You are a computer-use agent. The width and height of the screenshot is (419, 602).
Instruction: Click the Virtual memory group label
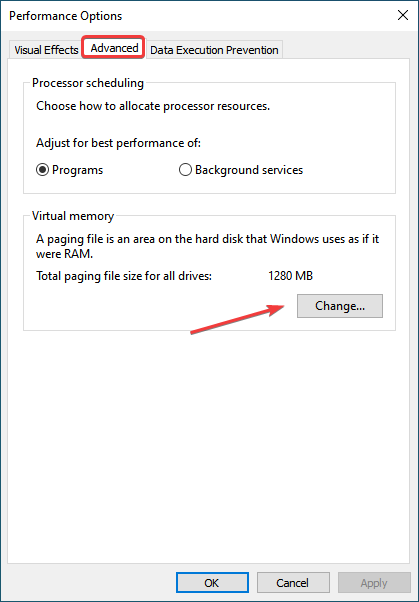pyautogui.click(x=73, y=216)
